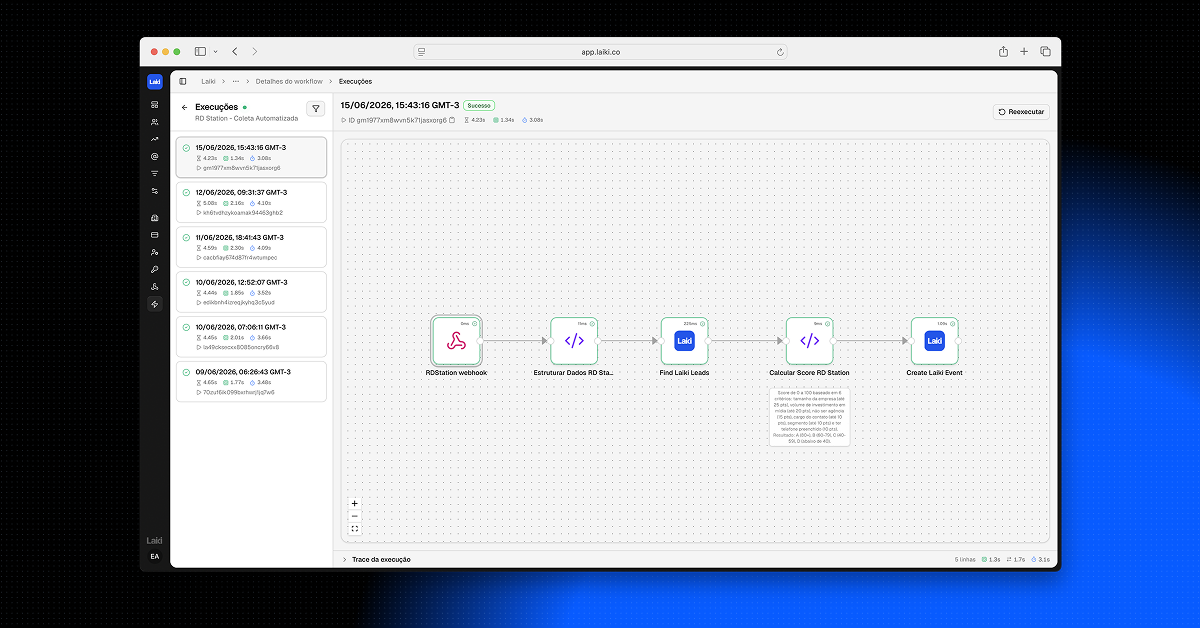The image size is (1200, 628).
Task: Open the contacts people icon in the sidebar
Action: (155, 121)
